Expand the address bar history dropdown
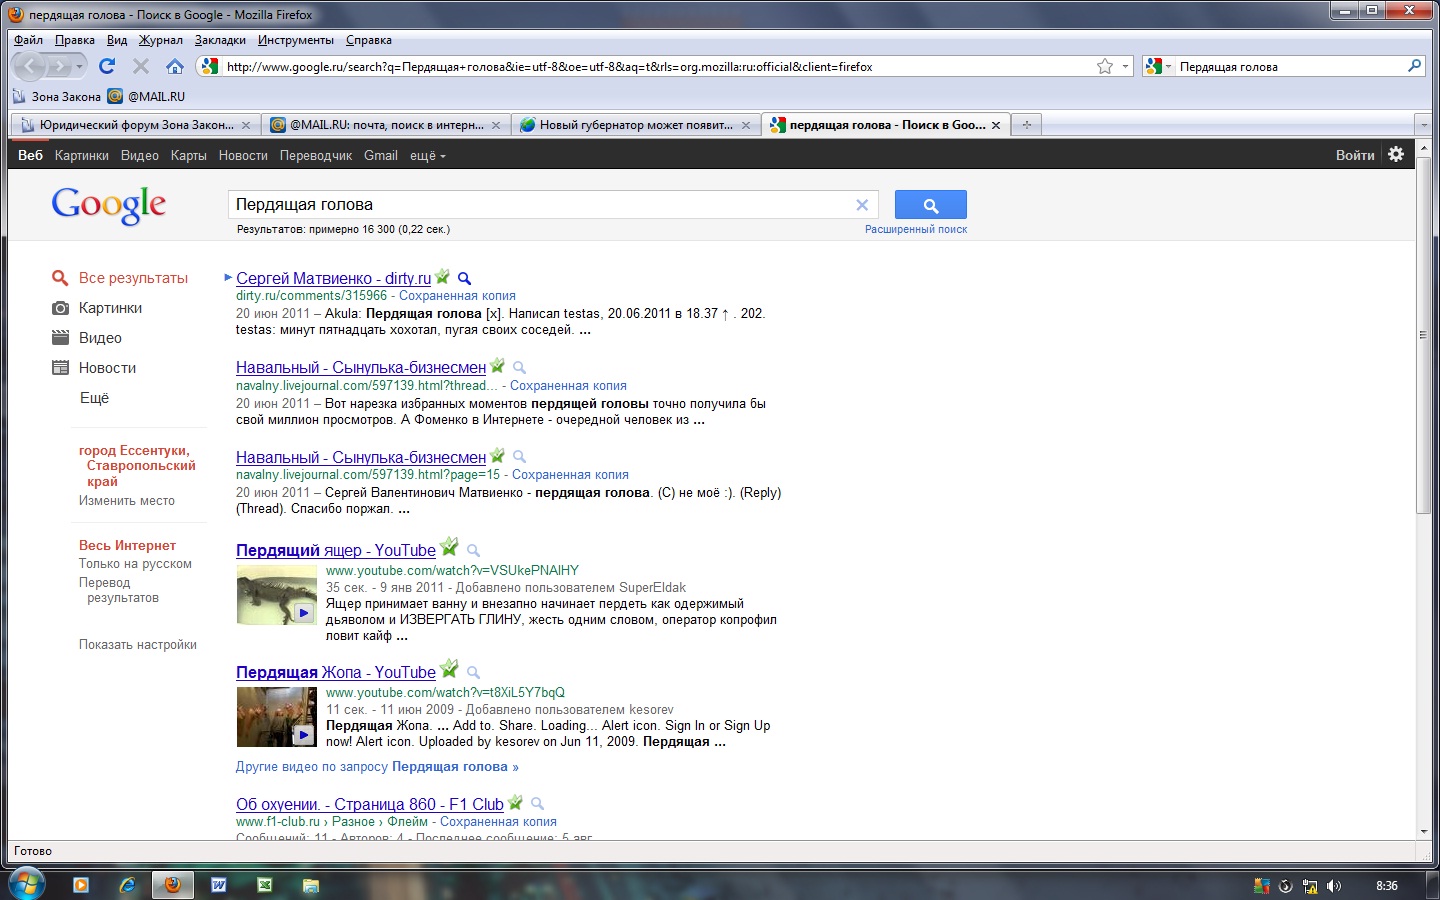Image resolution: width=1440 pixels, height=900 pixels. [1125, 67]
